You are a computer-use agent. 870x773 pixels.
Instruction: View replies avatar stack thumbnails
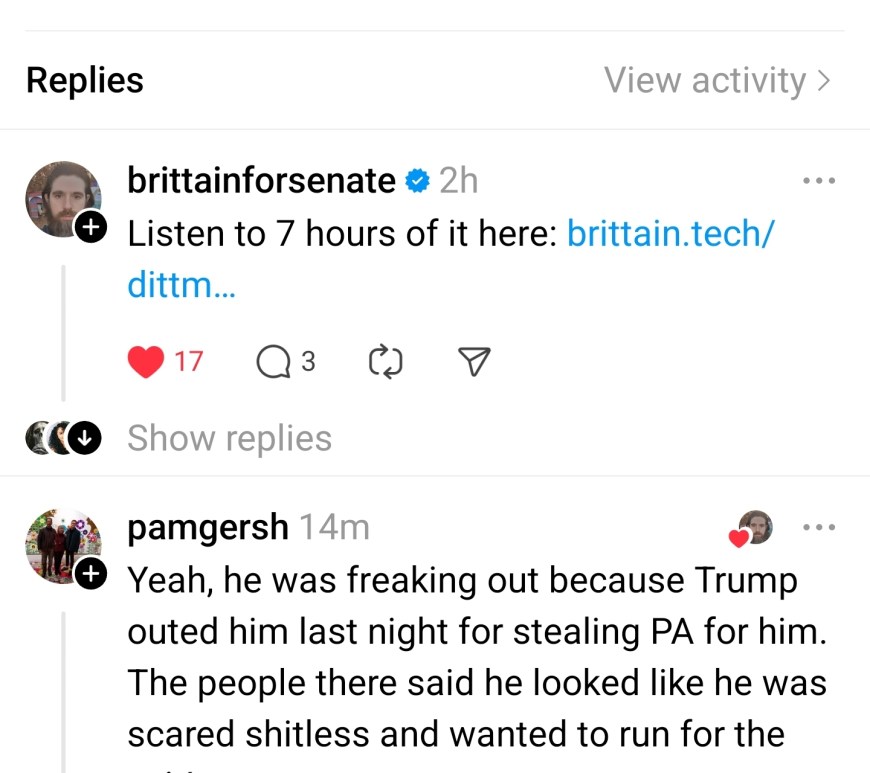point(45,437)
